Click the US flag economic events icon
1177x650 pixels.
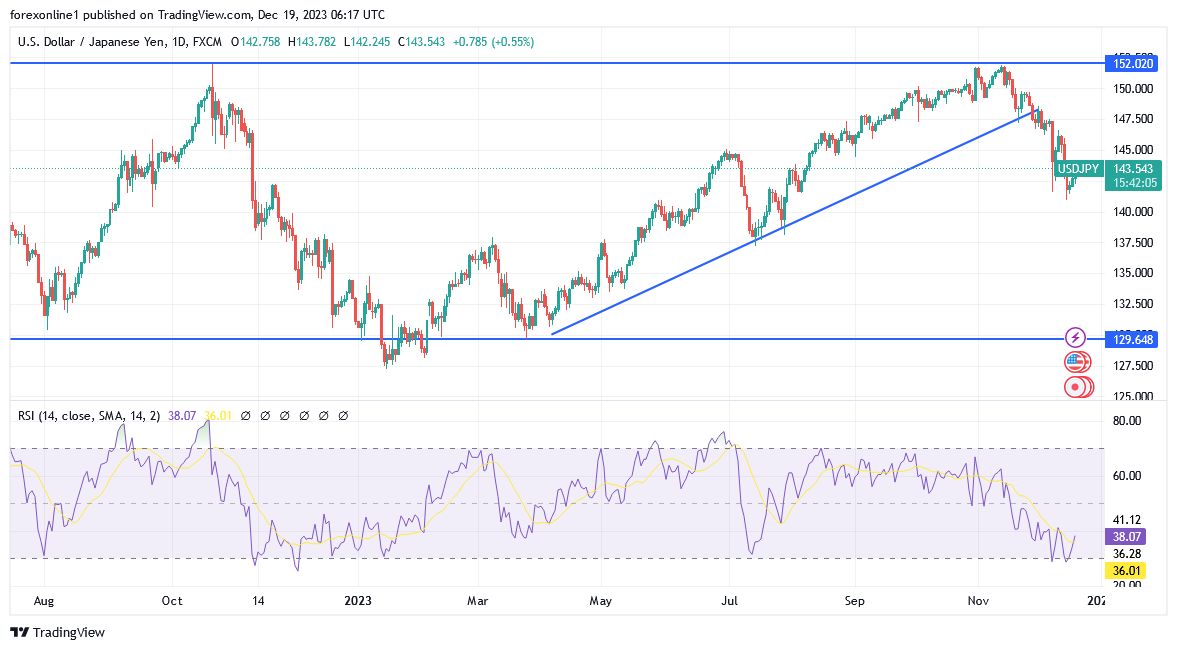[x=1075, y=362]
